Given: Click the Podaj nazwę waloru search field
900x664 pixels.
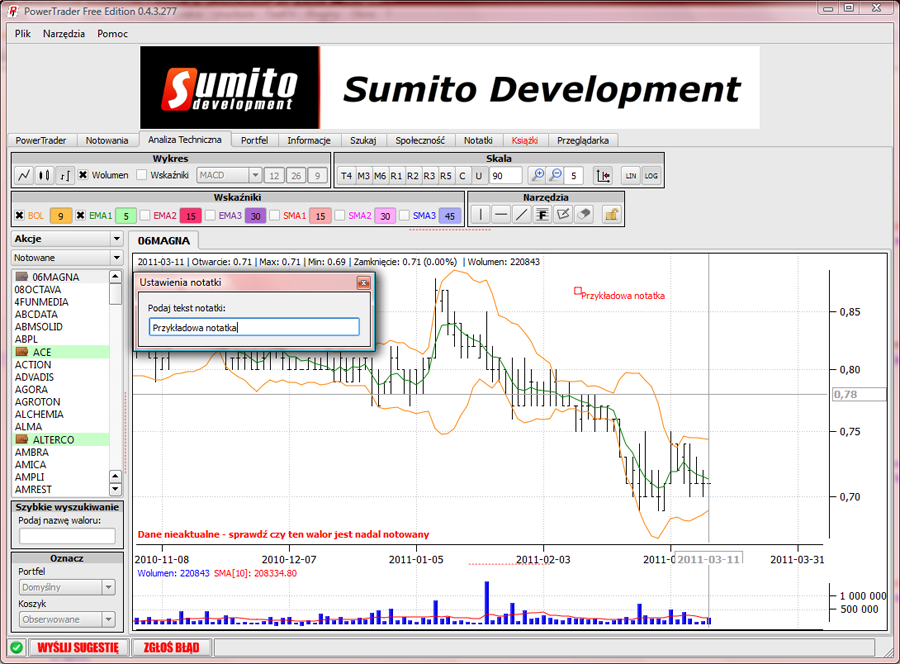Looking at the screenshot, I should 67,536.
